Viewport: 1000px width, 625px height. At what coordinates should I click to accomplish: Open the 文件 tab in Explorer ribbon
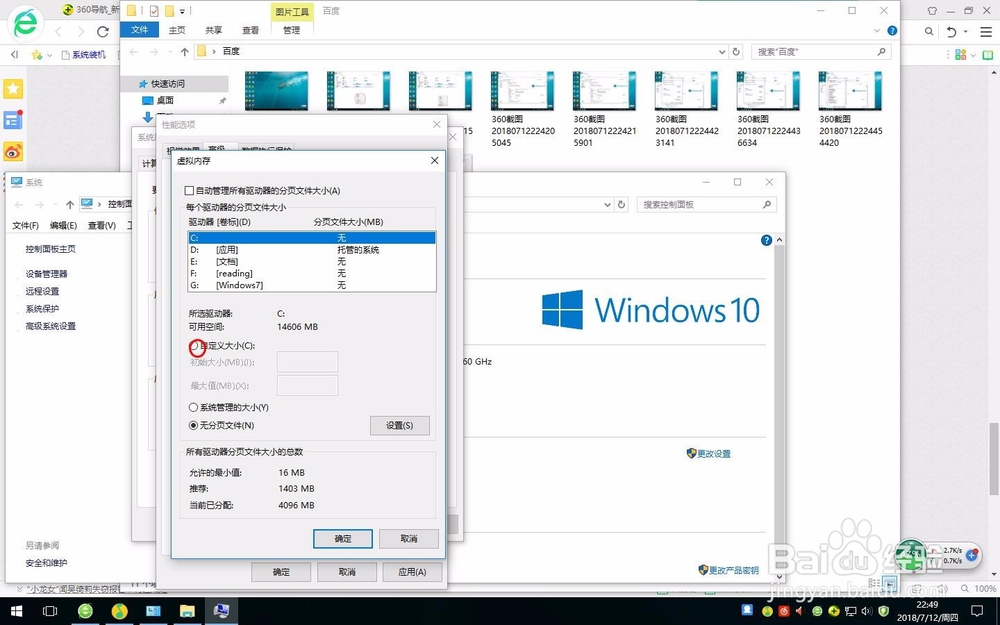coord(140,30)
